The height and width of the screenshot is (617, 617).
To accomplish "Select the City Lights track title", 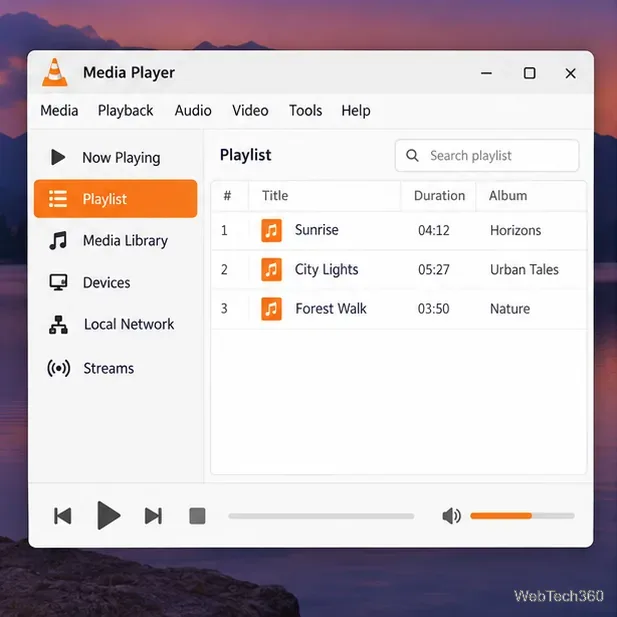I will pos(327,270).
